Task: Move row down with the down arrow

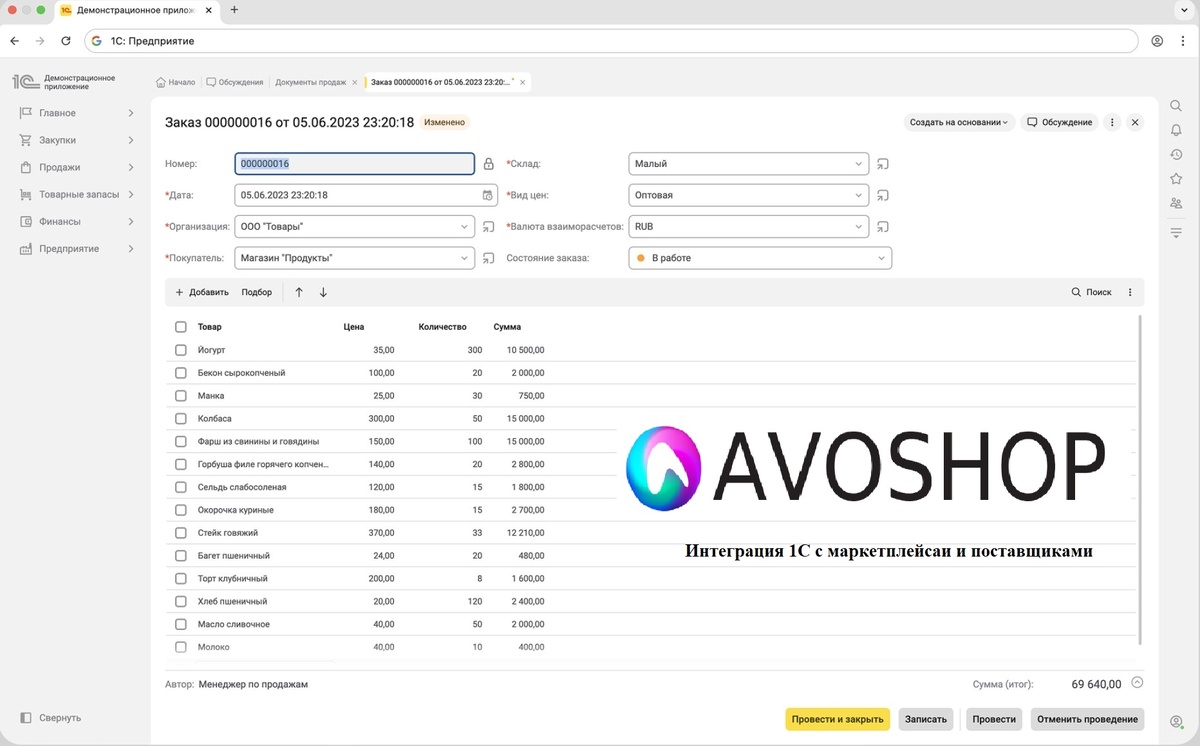Action: click(x=323, y=293)
